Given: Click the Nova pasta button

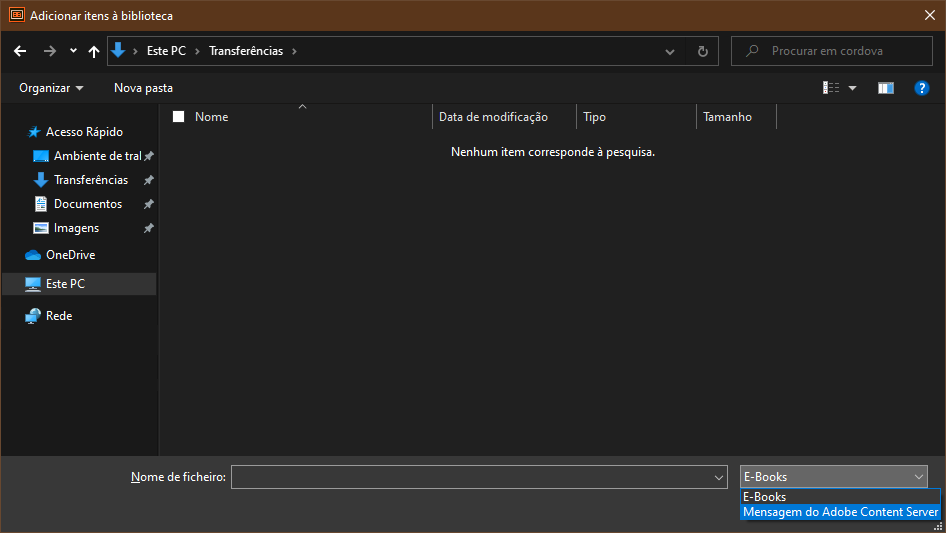Looking at the screenshot, I should pos(143,88).
